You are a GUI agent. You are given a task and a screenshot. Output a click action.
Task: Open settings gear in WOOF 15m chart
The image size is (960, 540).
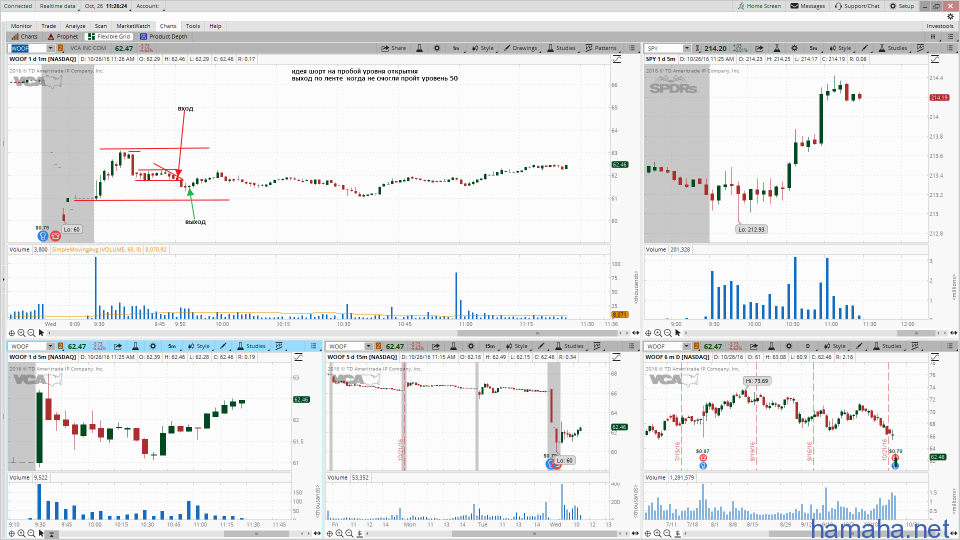tap(471, 346)
